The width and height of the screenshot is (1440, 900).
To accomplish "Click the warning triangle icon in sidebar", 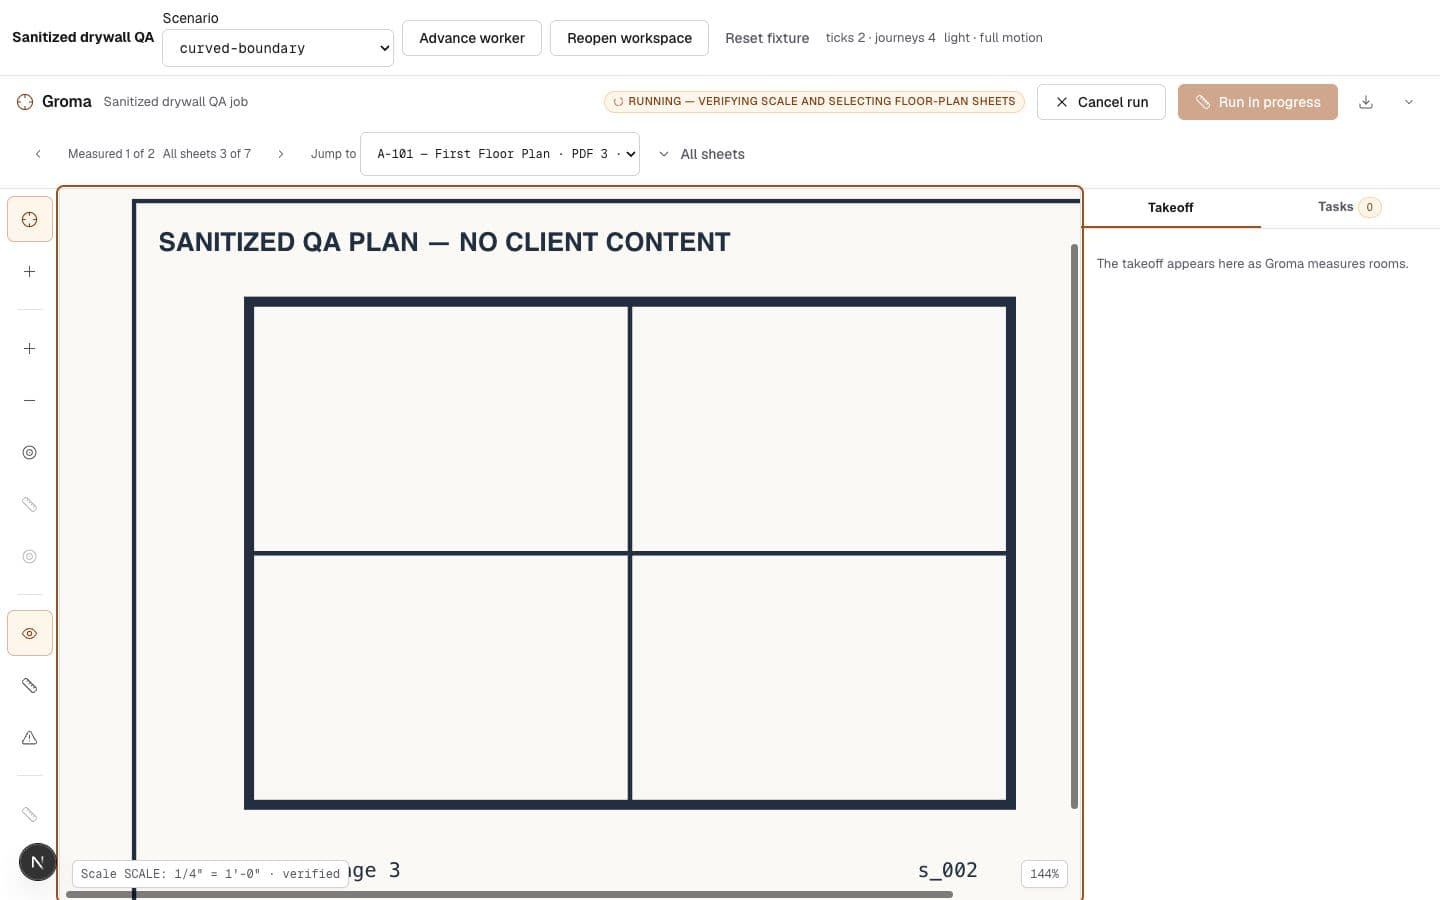I will pyautogui.click(x=30, y=738).
